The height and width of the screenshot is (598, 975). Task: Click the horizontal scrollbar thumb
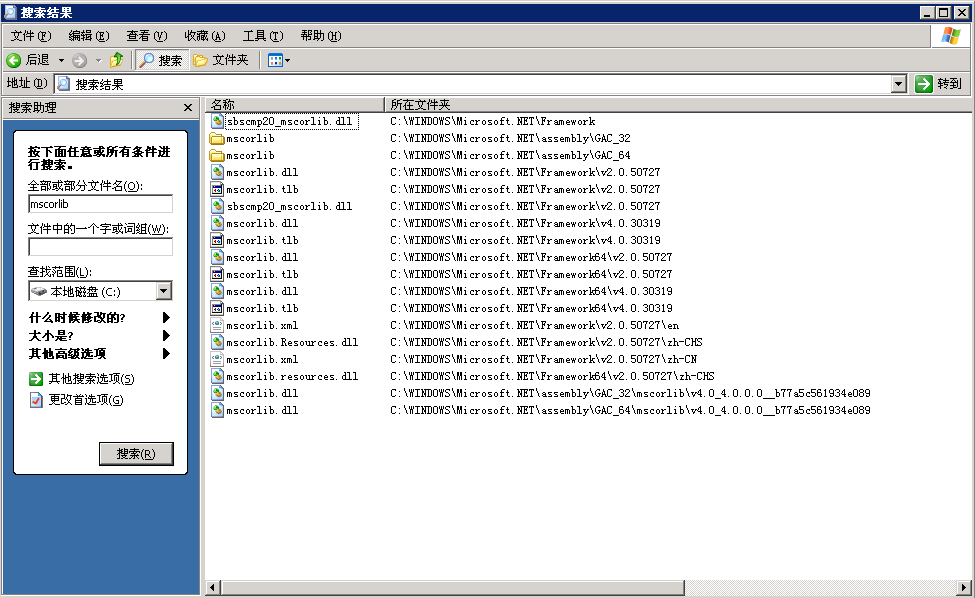click(x=453, y=587)
